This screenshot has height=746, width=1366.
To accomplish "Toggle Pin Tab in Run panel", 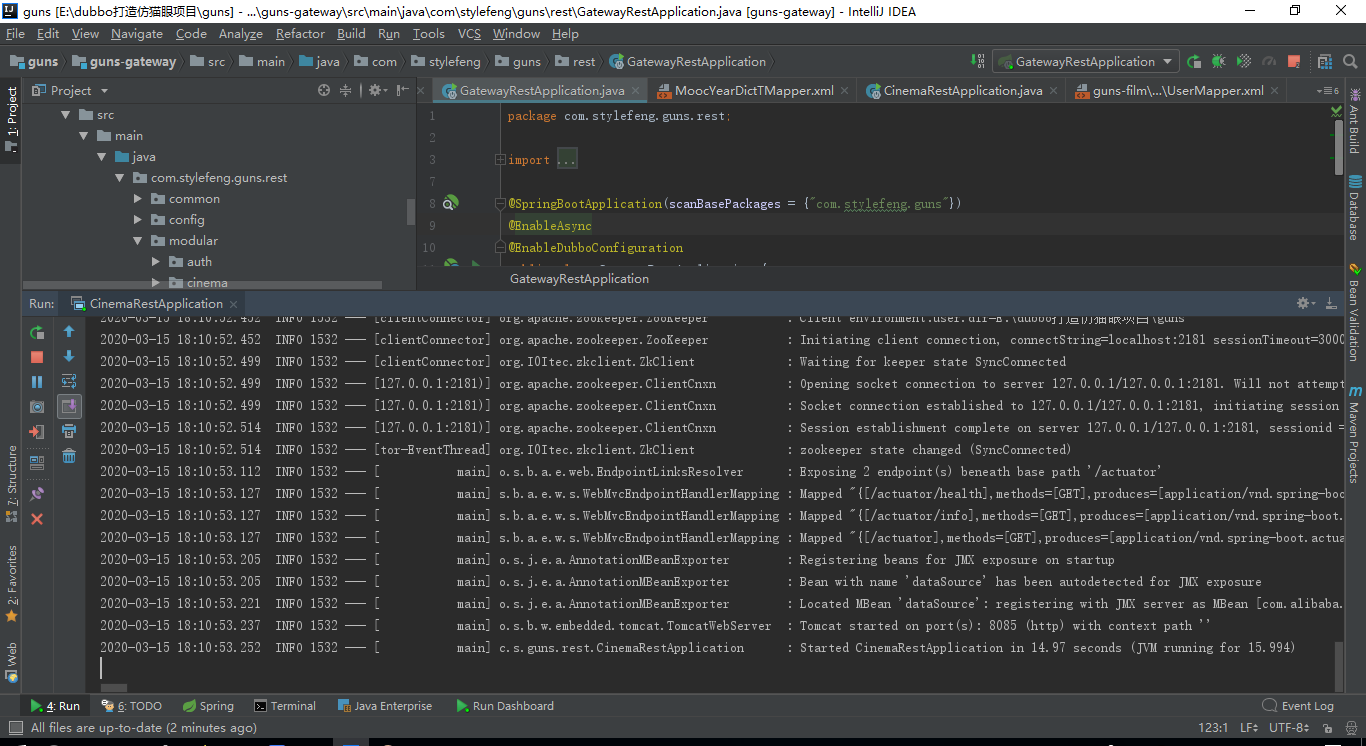I will pyautogui.click(x=37, y=494).
